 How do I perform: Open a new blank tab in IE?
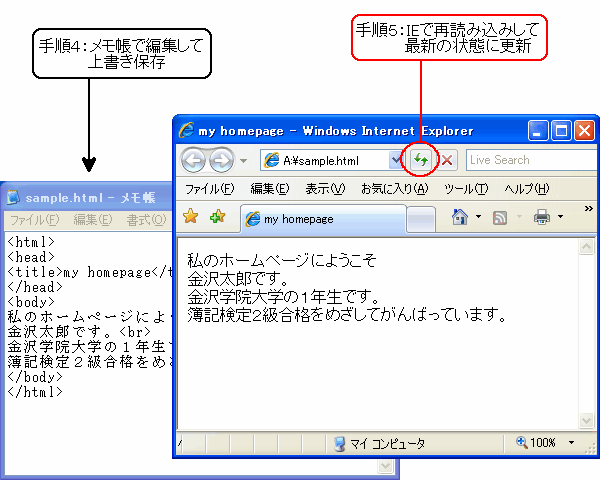point(421,220)
